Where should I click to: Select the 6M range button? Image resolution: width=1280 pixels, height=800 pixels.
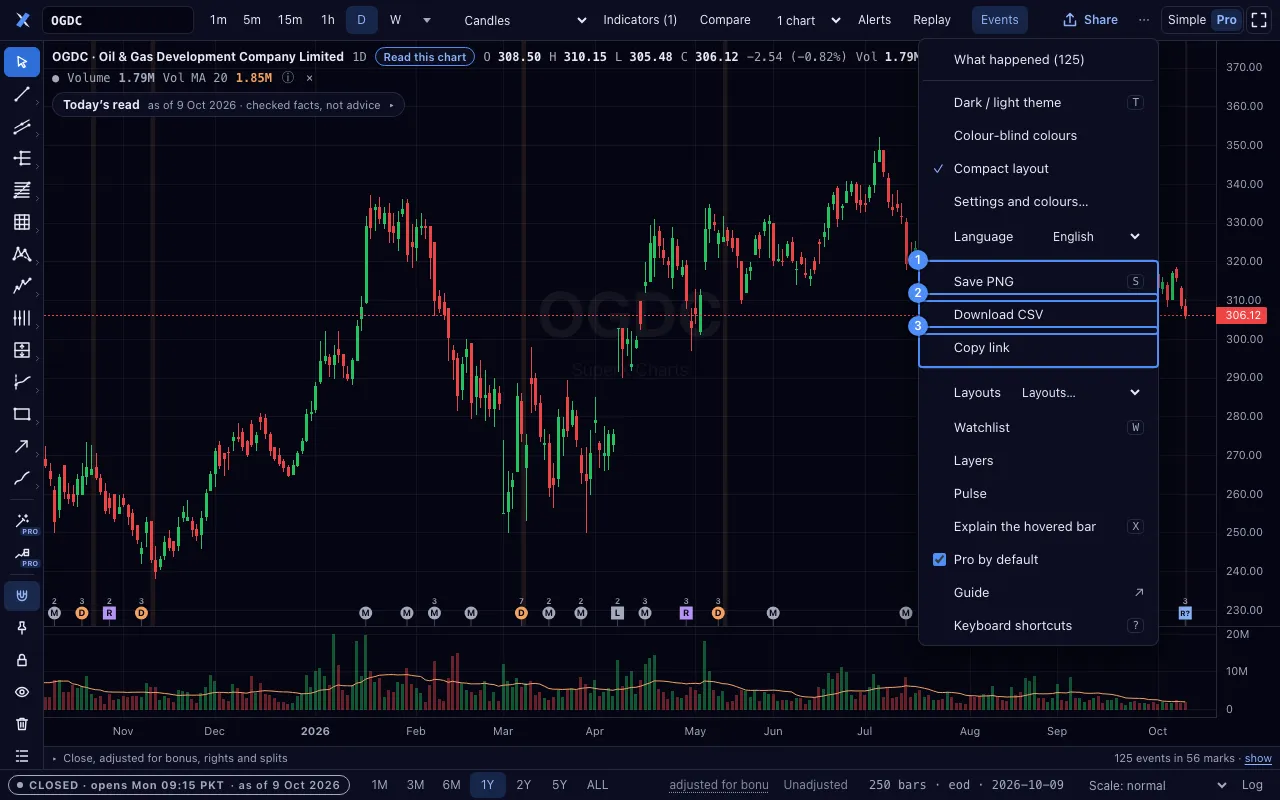click(x=451, y=785)
